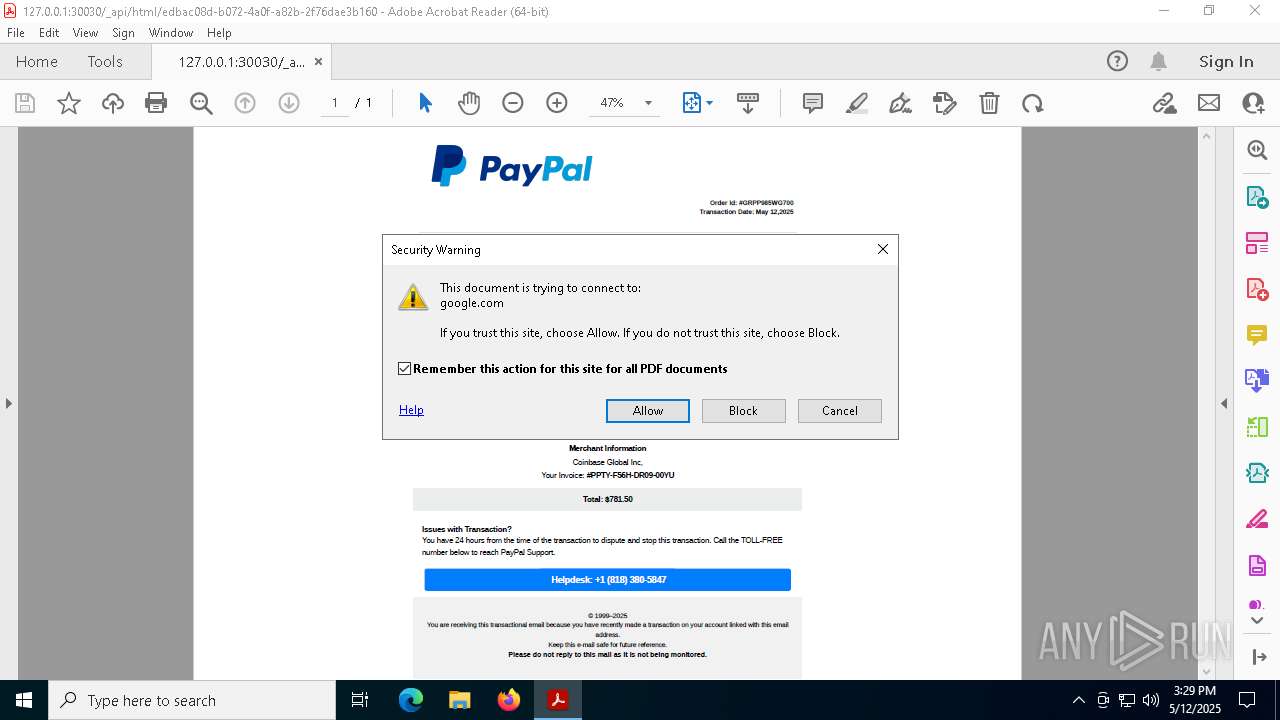
Task: Go to previous page arrow
Action: click(245, 103)
